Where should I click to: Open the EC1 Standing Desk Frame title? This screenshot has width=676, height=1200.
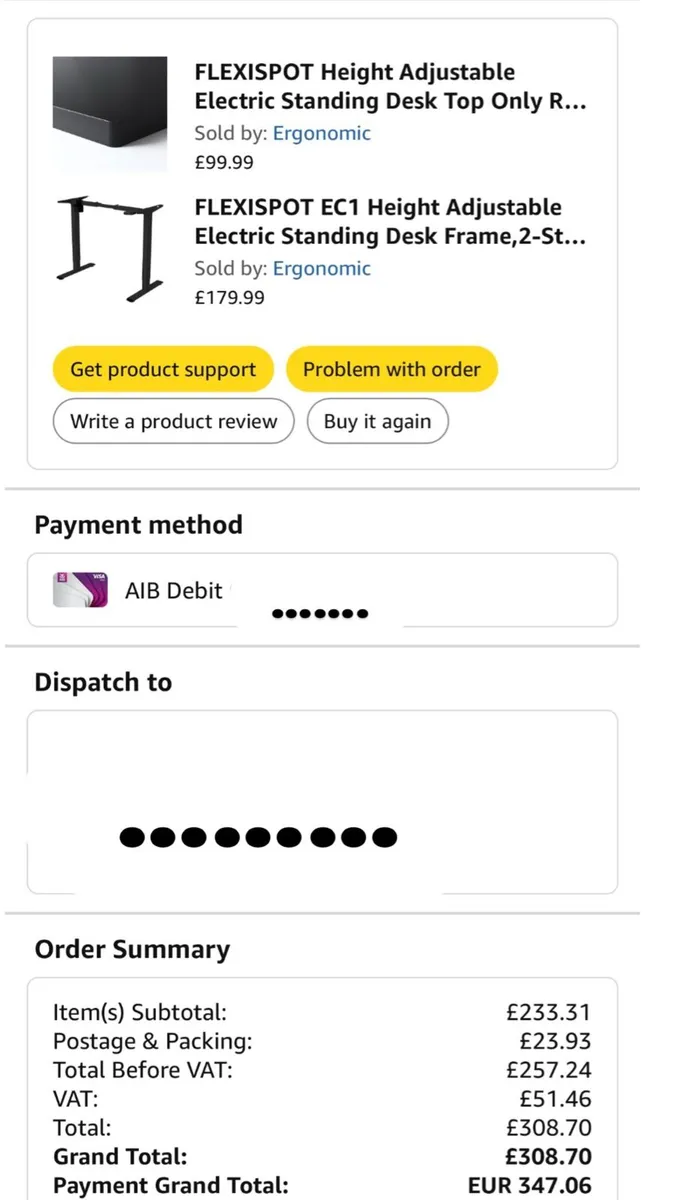click(390, 222)
